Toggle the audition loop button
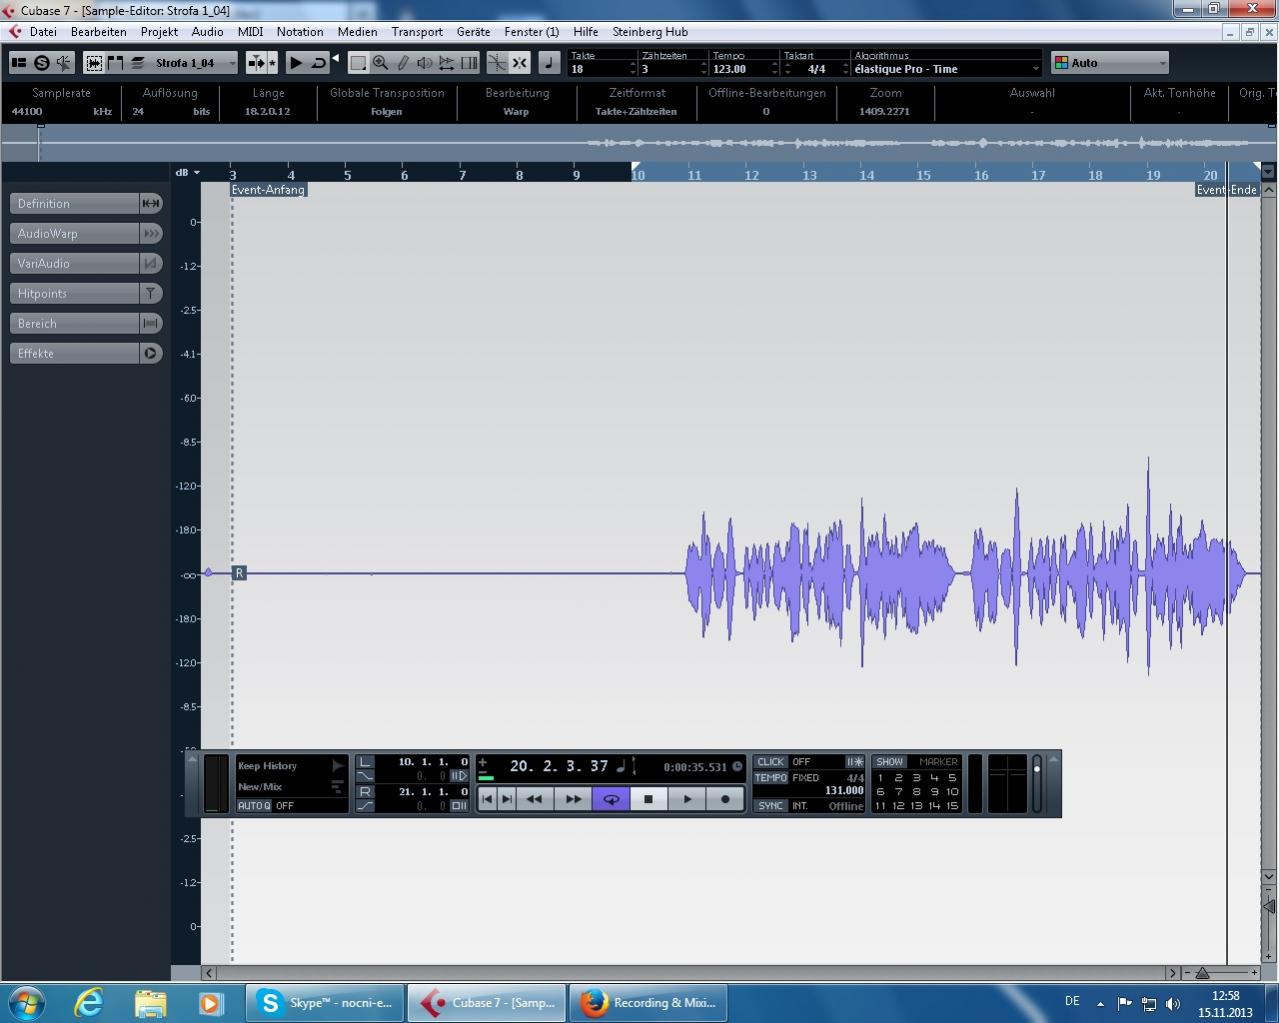 [x=318, y=63]
